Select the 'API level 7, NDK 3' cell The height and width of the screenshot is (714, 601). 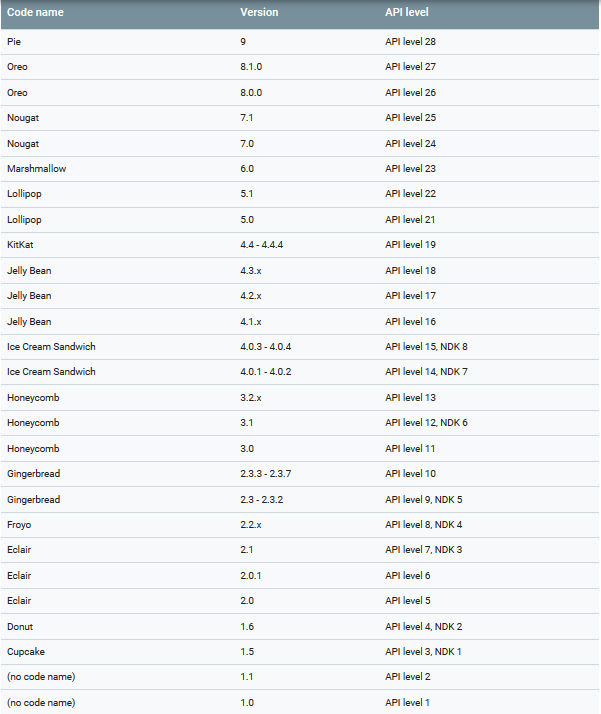point(423,550)
